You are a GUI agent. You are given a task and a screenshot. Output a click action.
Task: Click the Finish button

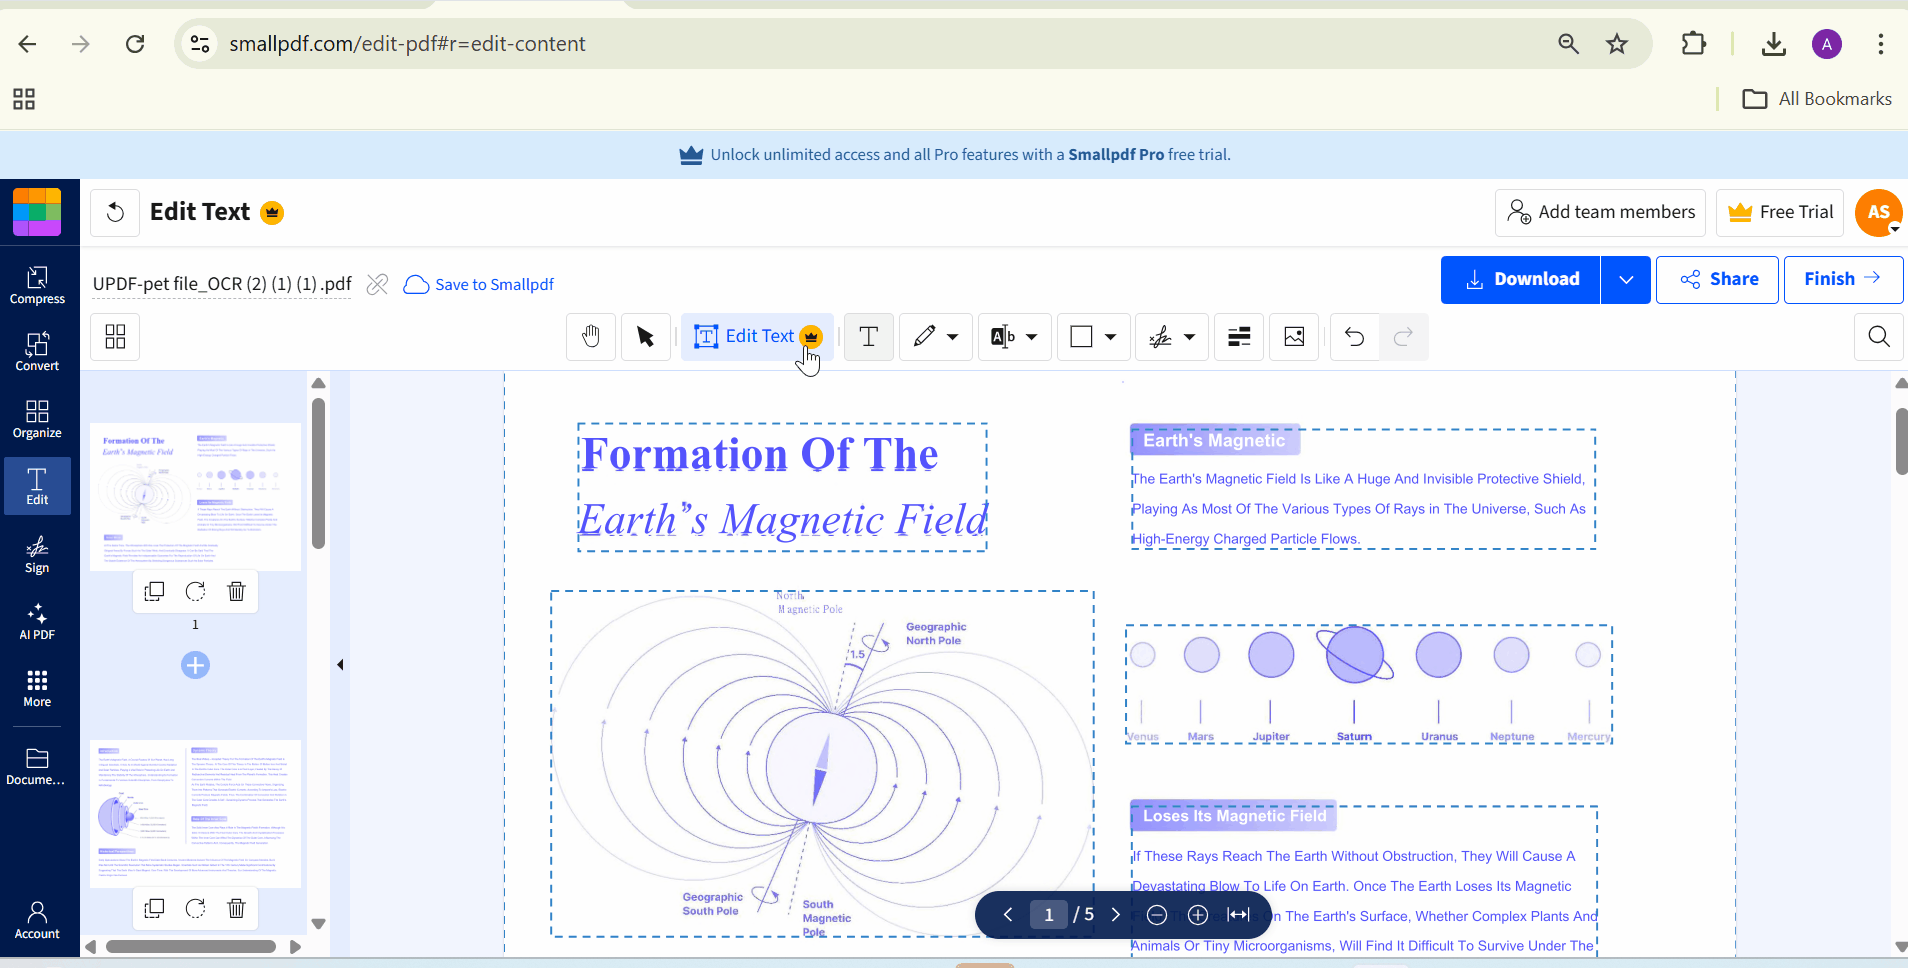coord(1843,280)
